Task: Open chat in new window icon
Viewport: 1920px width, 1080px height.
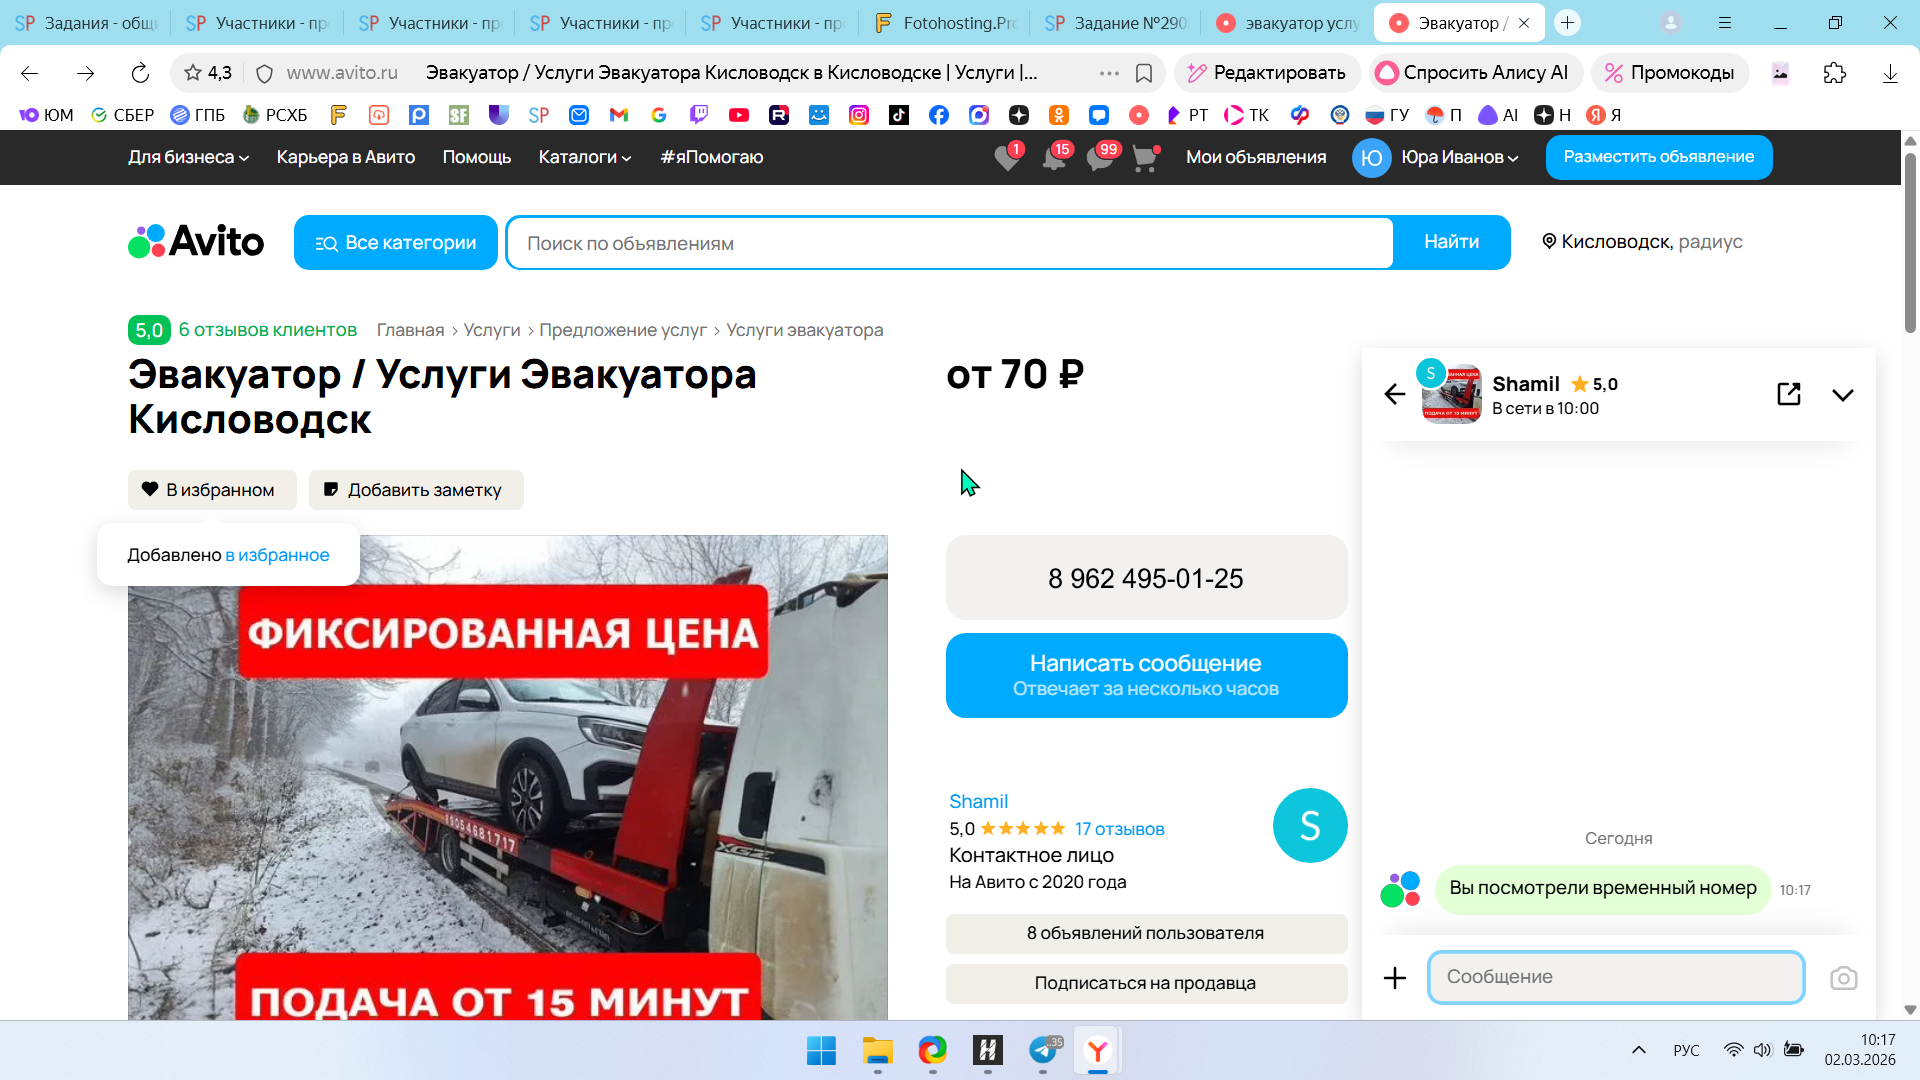Action: click(x=1789, y=394)
